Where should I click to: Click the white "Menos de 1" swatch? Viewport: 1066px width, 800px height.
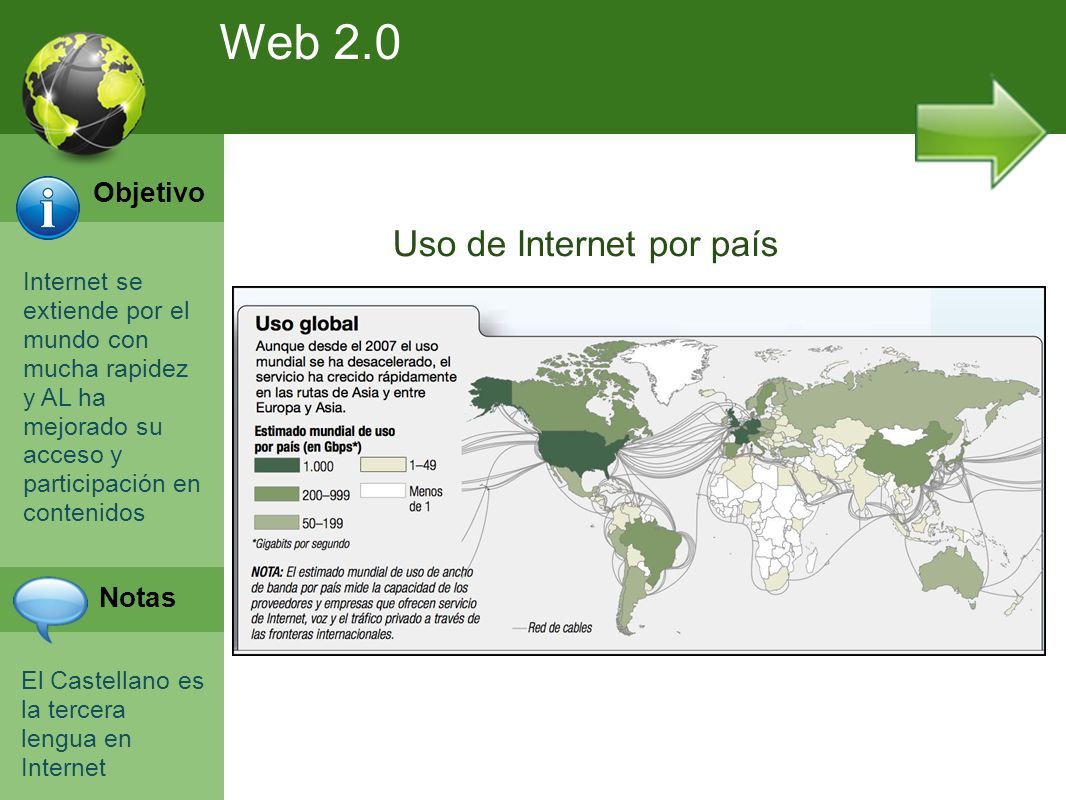(383, 491)
